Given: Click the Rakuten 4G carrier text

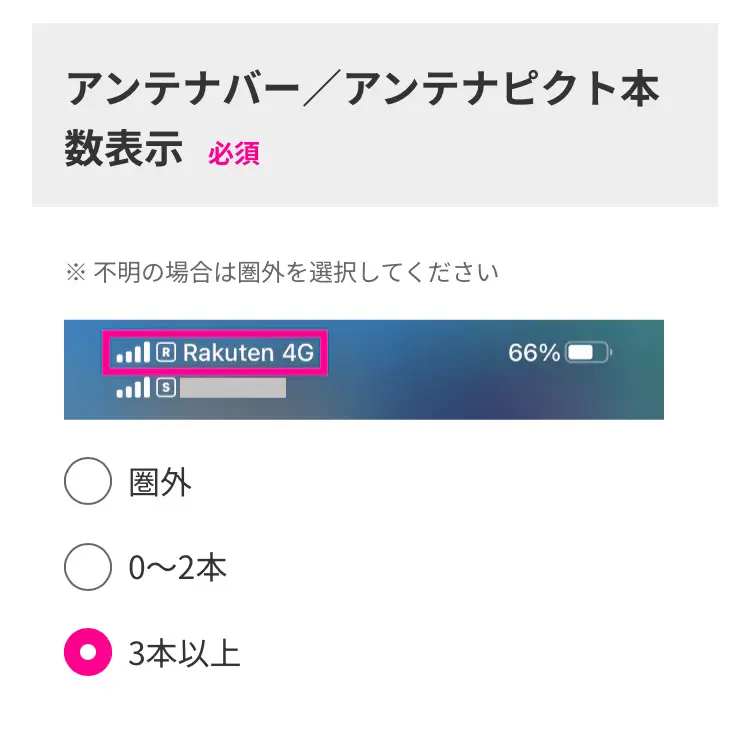Looking at the screenshot, I should 248,353.
